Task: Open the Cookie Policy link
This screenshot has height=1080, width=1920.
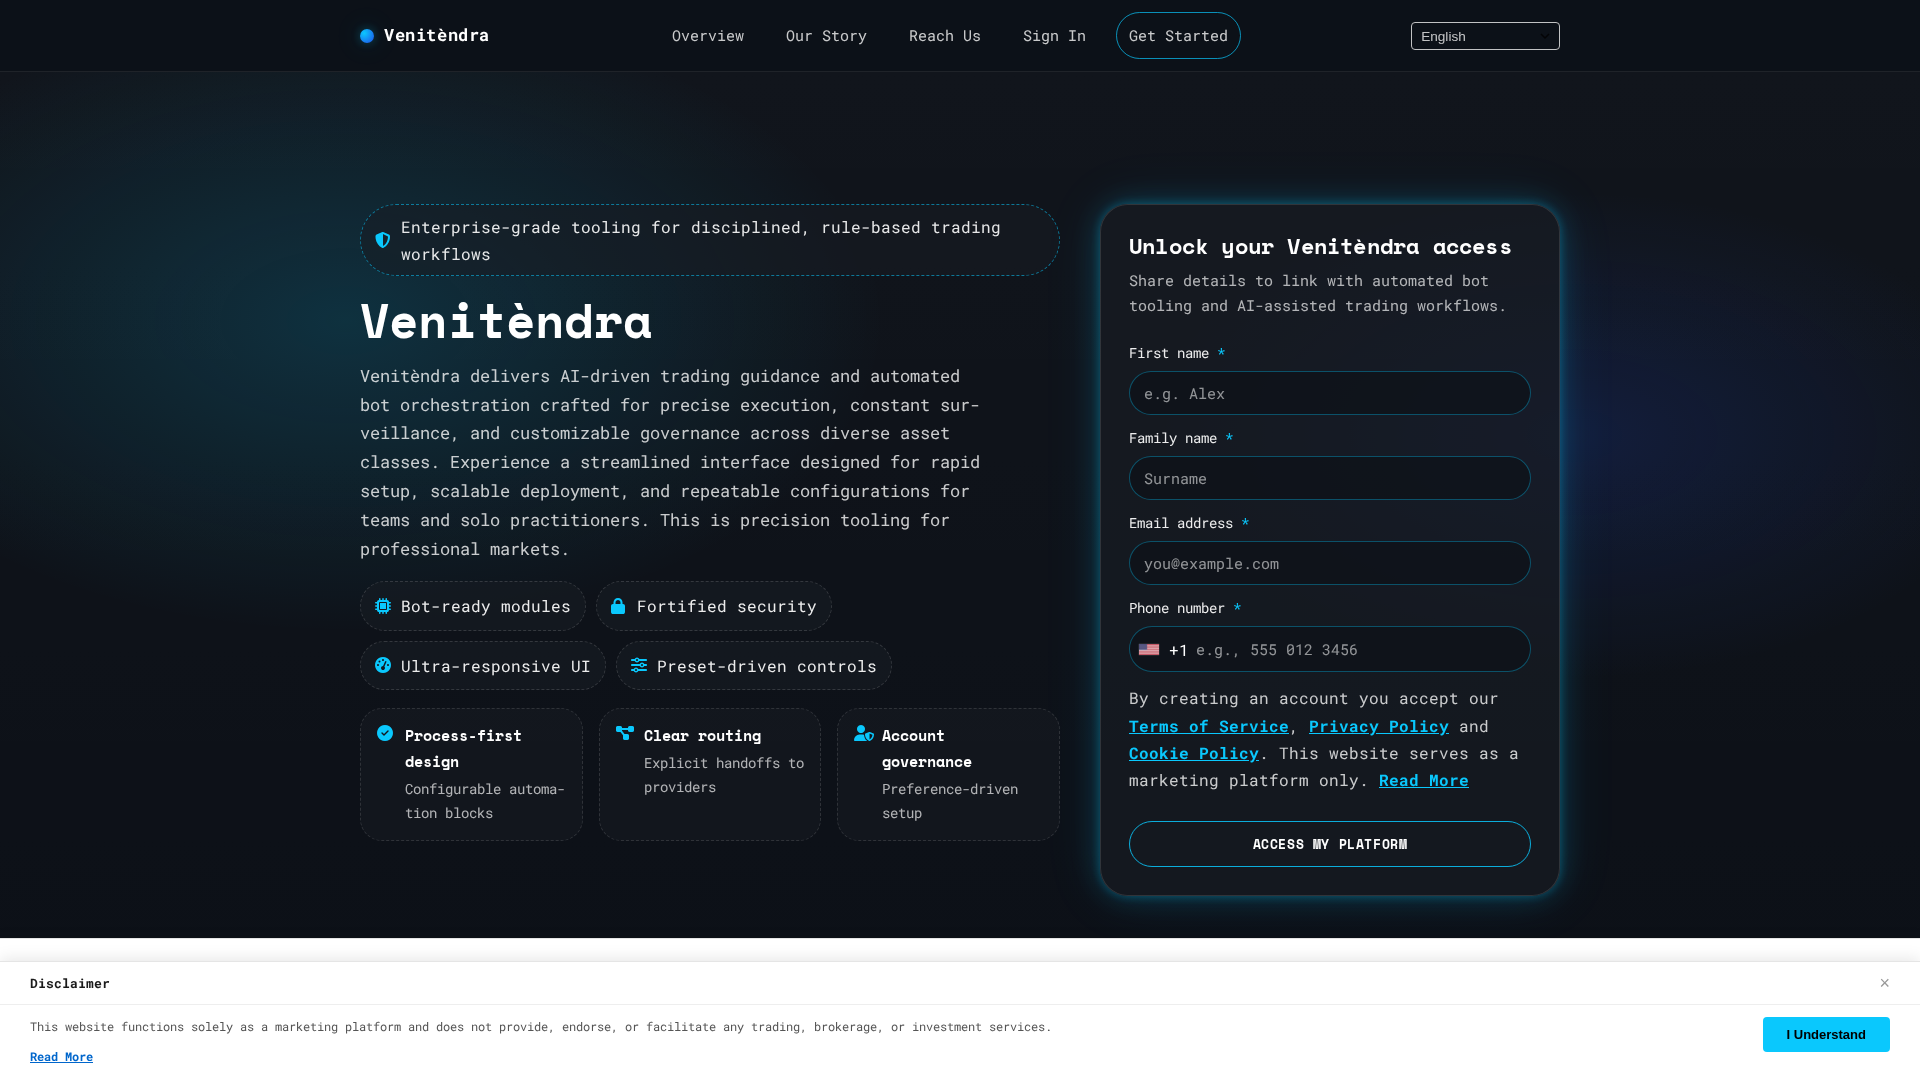Action: (x=1193, y=753)
